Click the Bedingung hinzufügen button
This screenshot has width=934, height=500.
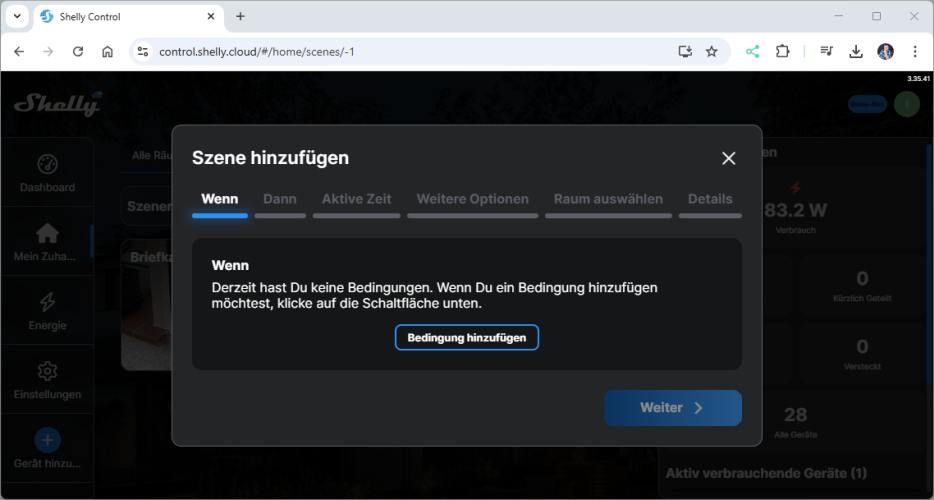coord(466,338)
